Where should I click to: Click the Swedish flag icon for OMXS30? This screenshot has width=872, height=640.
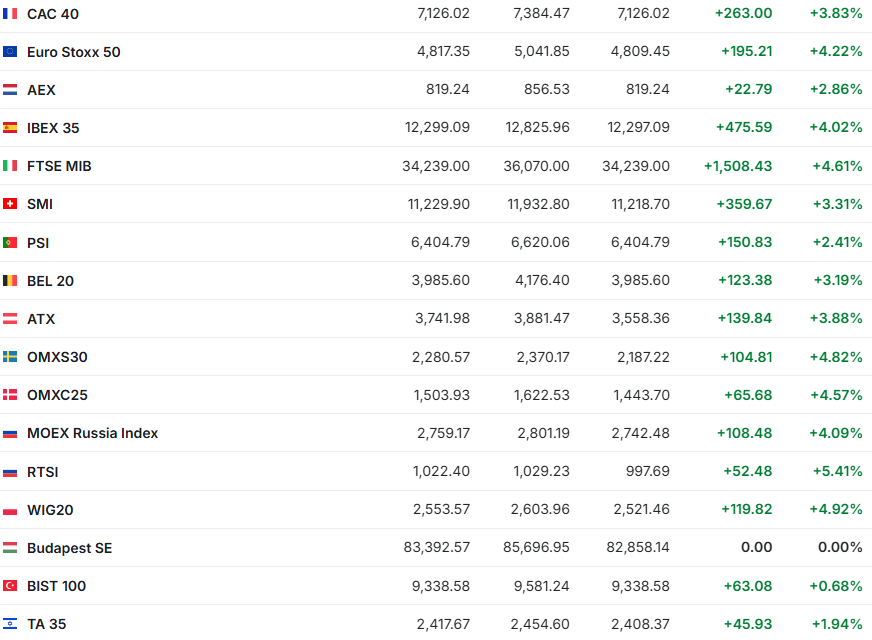(x=10, y=357)
